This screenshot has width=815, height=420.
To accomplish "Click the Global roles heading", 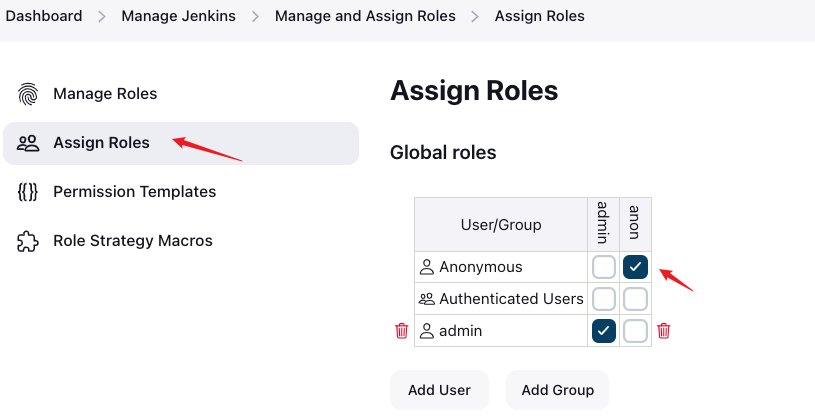I will (x=443, y=152).
